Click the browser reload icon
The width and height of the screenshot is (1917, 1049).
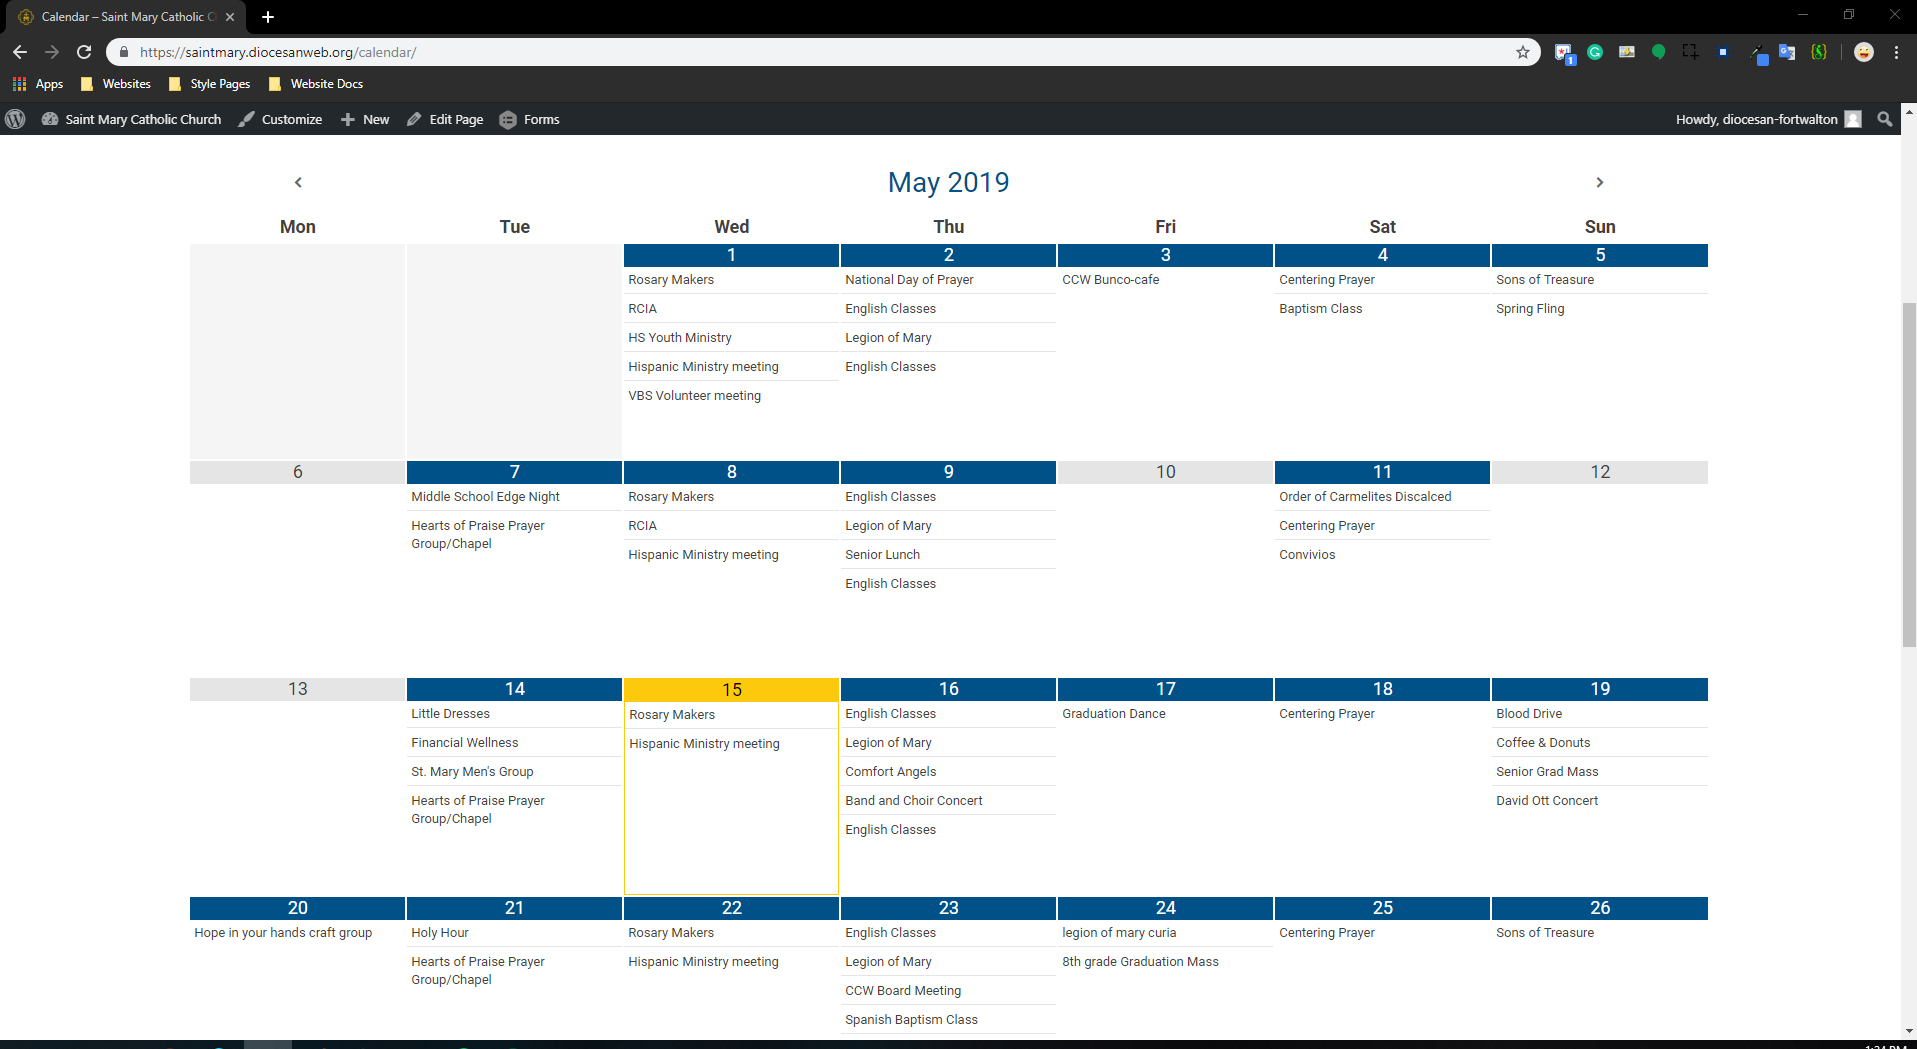[84, 52]
